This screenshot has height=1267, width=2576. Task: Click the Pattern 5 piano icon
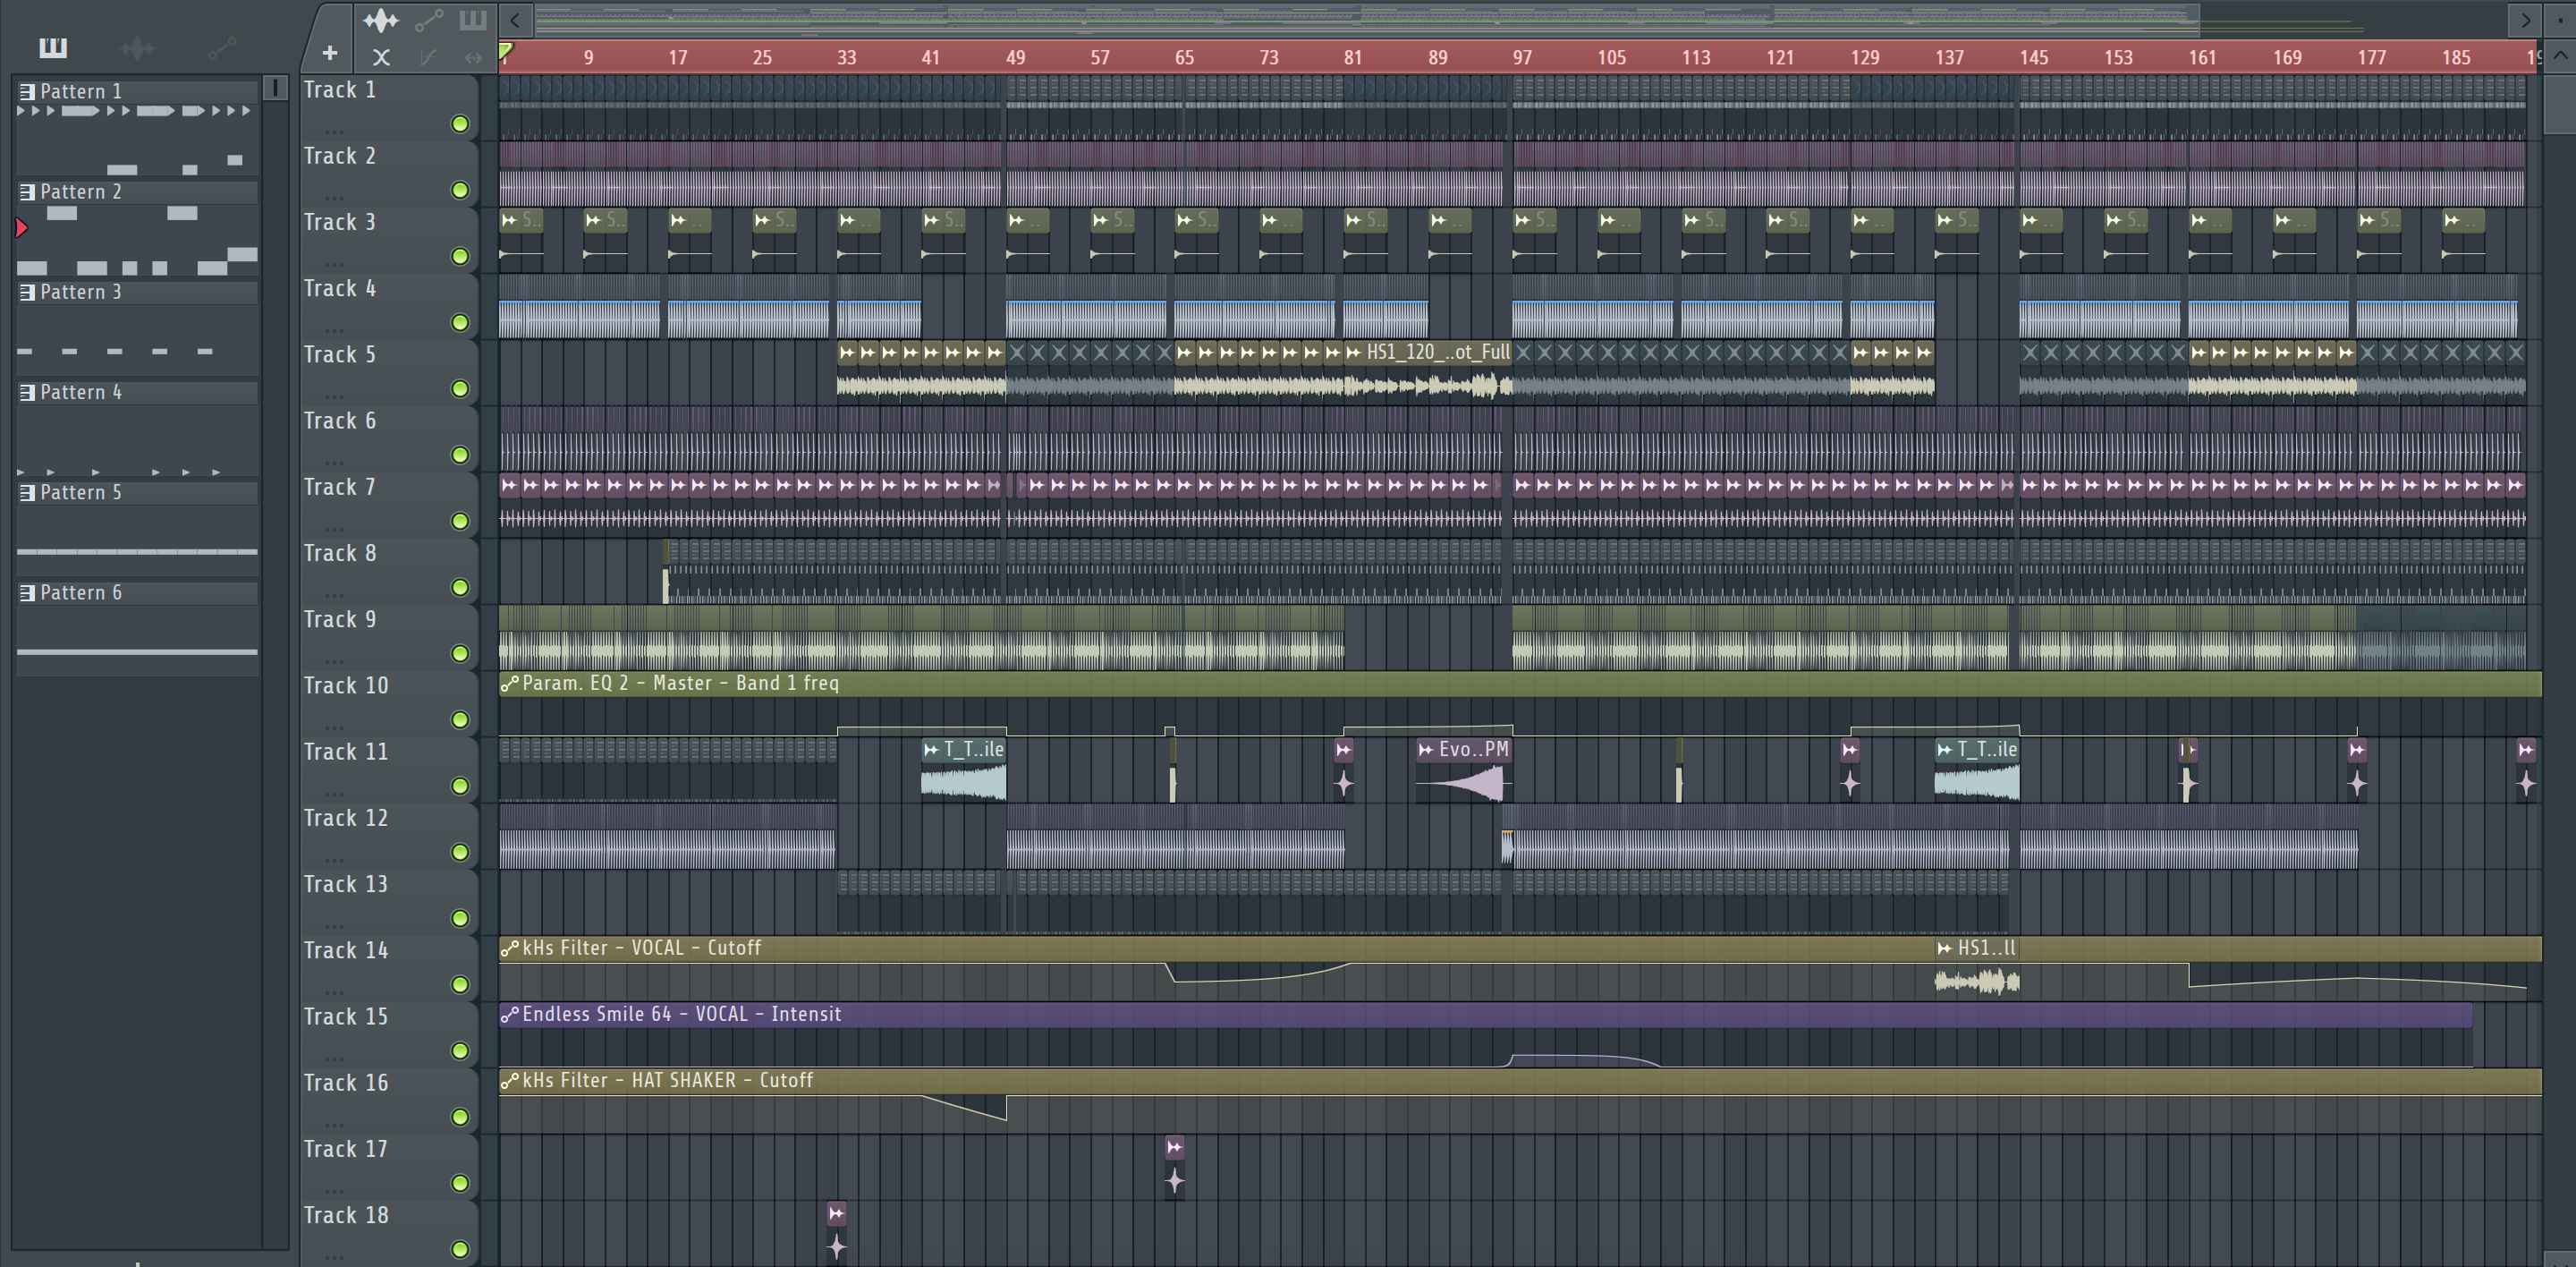(27, 492)
